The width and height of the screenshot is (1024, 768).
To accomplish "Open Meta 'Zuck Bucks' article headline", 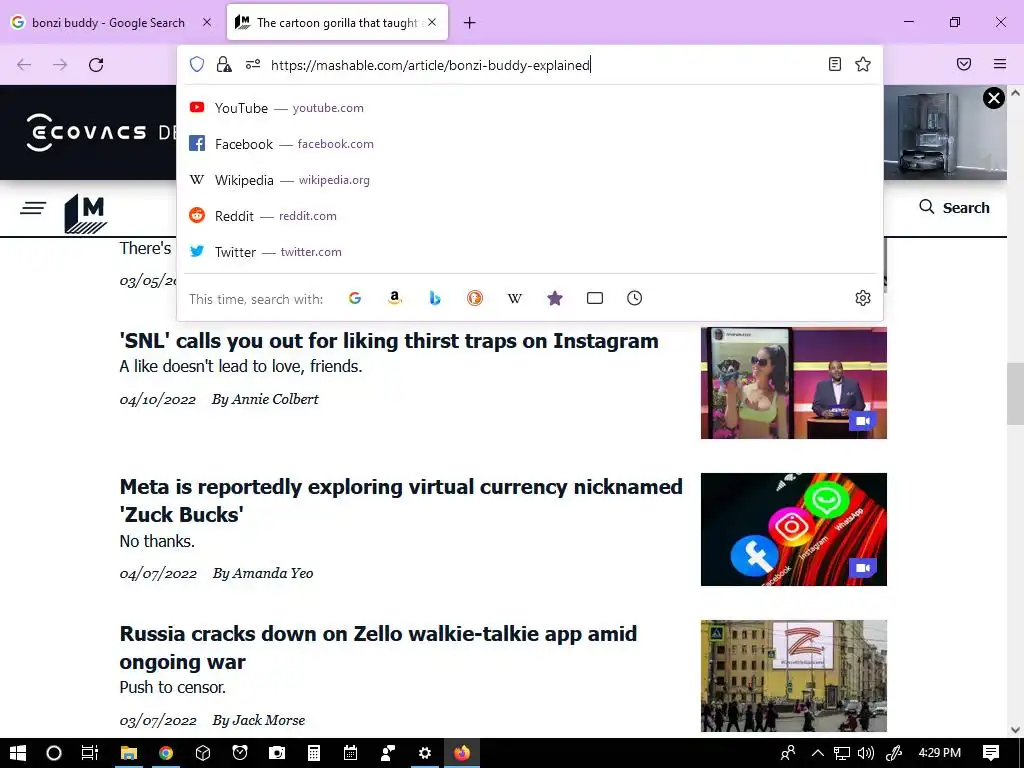I will click(x=401, y=500).
